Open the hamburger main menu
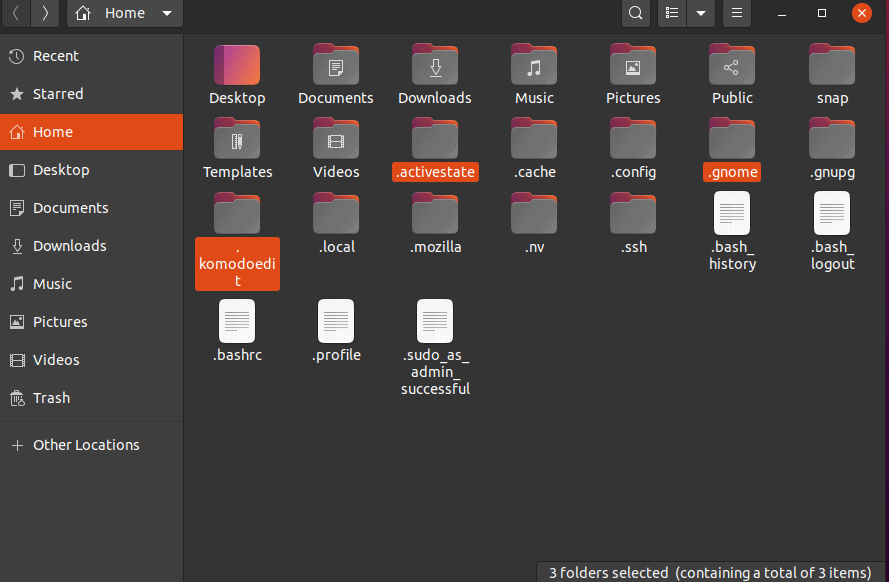 pos(737,14)
